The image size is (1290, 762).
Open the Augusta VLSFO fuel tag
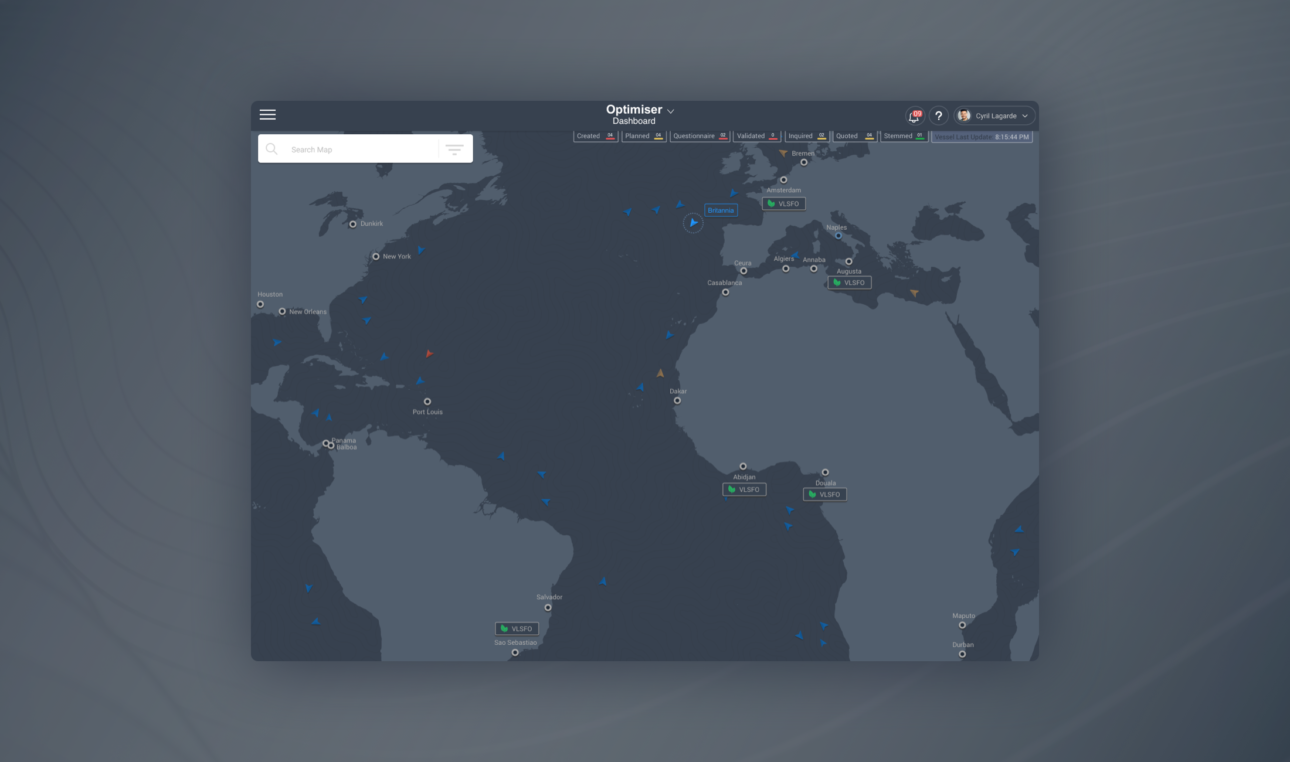tap(849, 283)
